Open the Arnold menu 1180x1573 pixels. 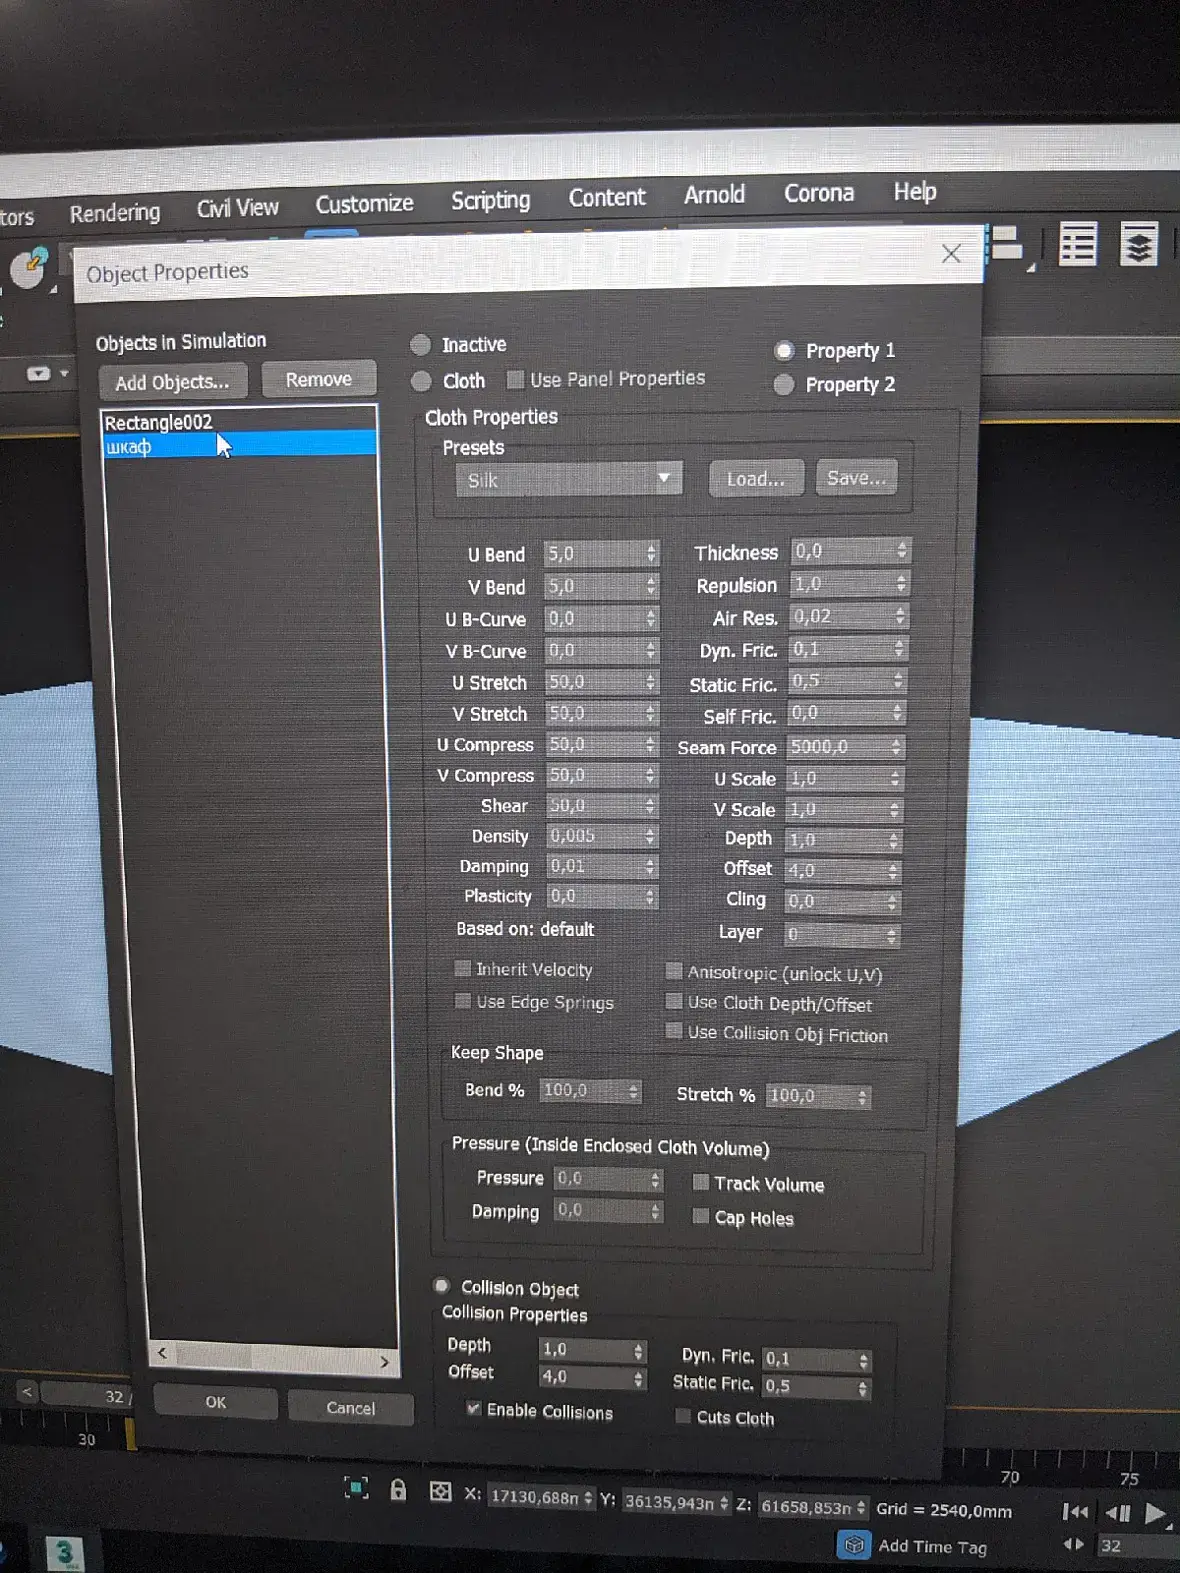tap(714, 194)
